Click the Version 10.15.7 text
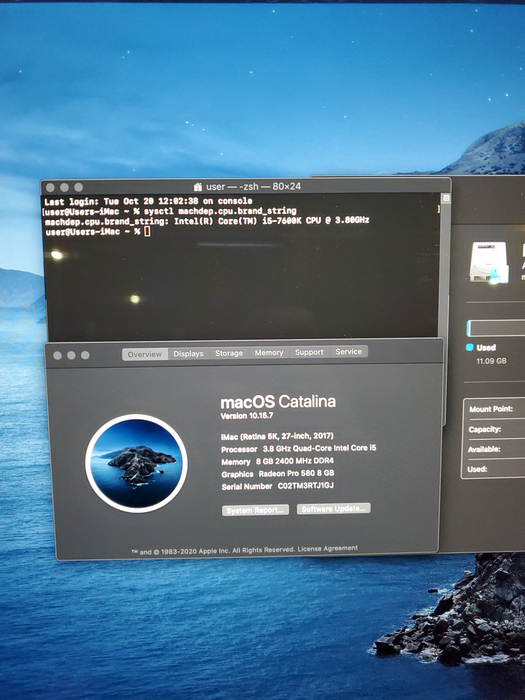The image size is (525, 700). click(x=247, y=416)
